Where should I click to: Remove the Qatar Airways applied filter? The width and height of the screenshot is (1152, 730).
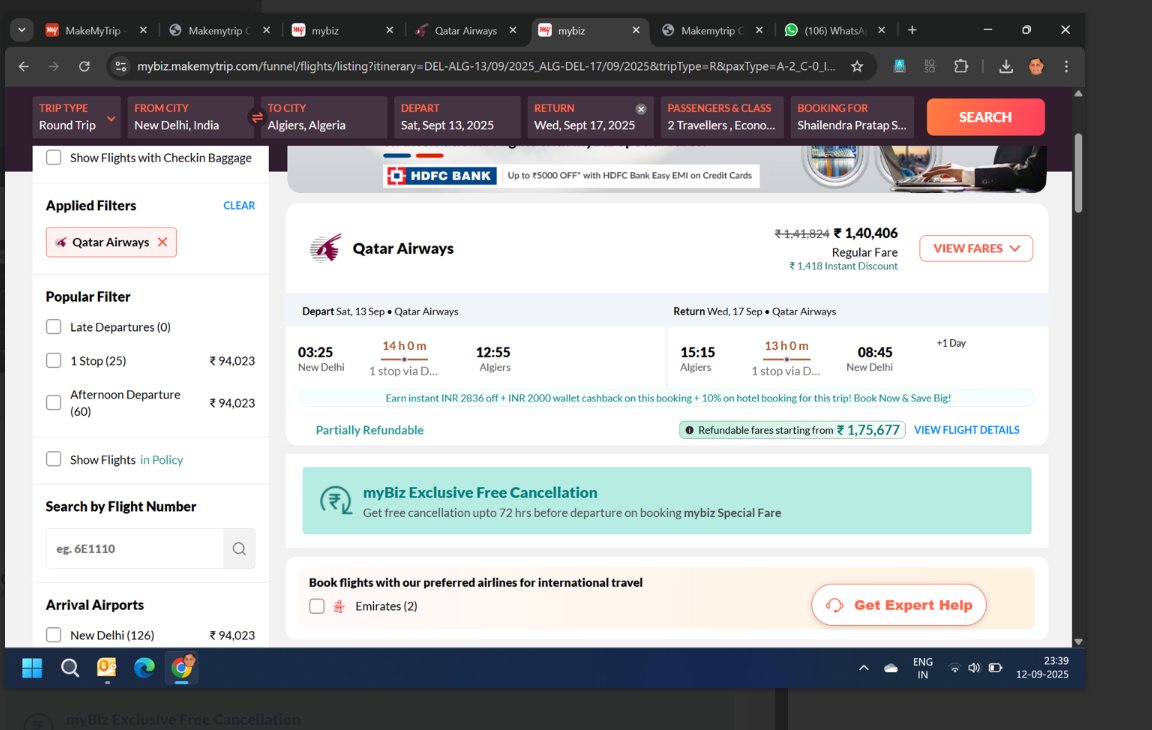click(x=162, y=242)
